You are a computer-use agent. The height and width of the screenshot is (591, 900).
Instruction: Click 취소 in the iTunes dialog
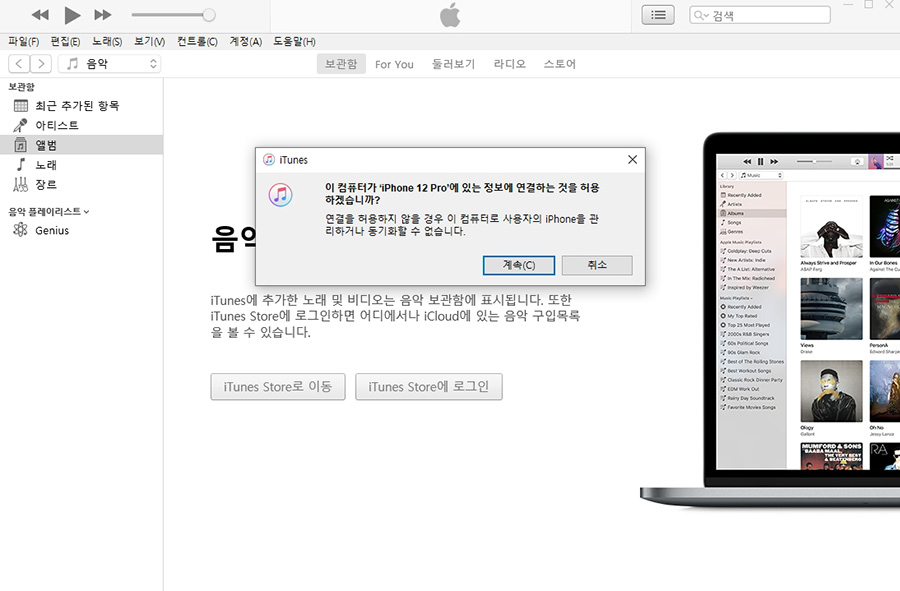point(597,265)
